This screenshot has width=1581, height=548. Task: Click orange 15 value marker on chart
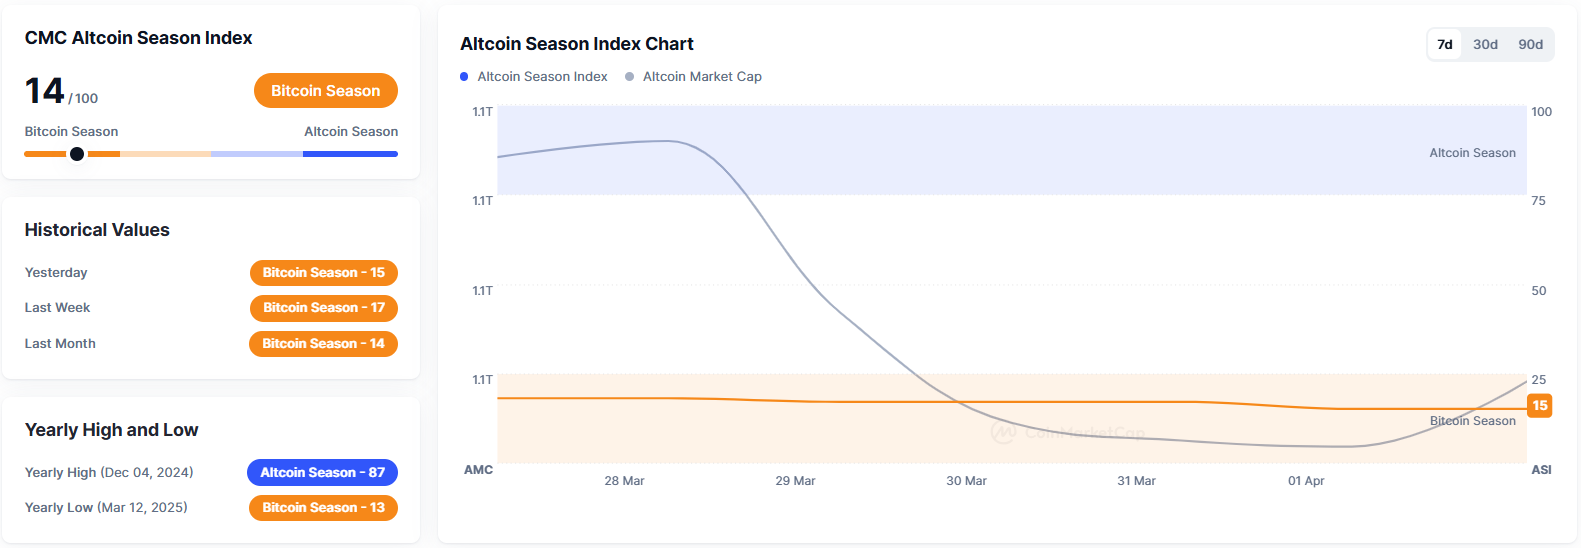(1539, 406)
